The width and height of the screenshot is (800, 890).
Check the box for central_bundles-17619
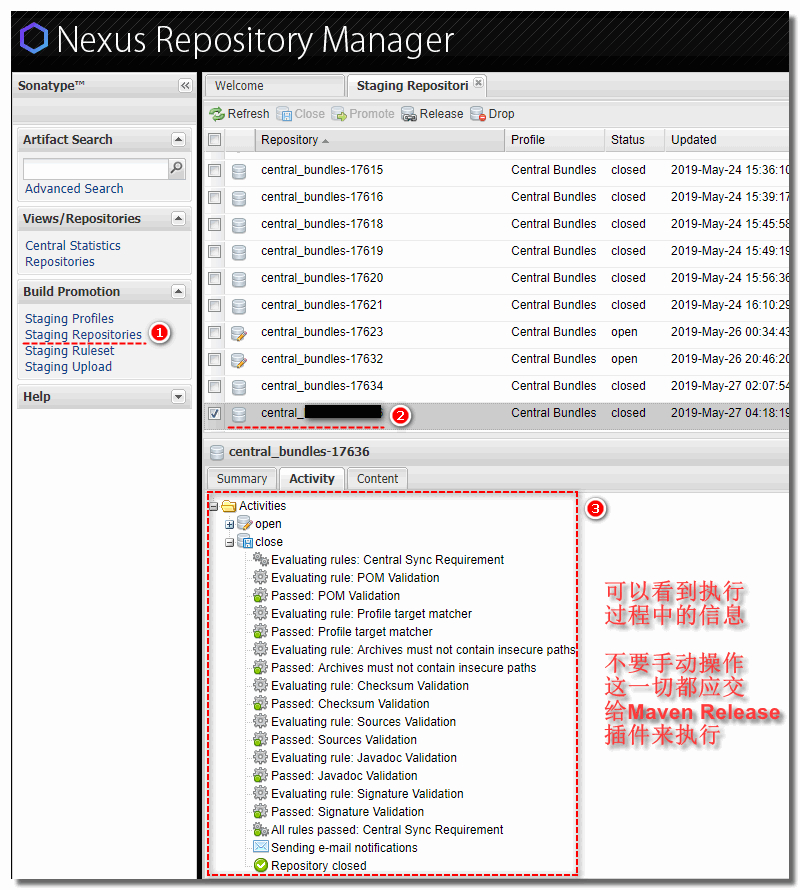pos(215,251)
